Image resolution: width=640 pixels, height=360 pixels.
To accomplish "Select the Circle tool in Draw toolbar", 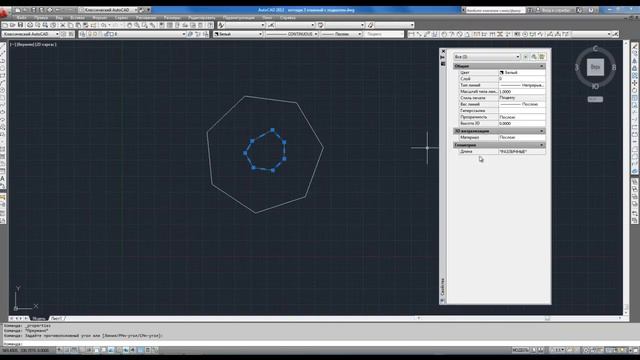I will coord(3,90).
